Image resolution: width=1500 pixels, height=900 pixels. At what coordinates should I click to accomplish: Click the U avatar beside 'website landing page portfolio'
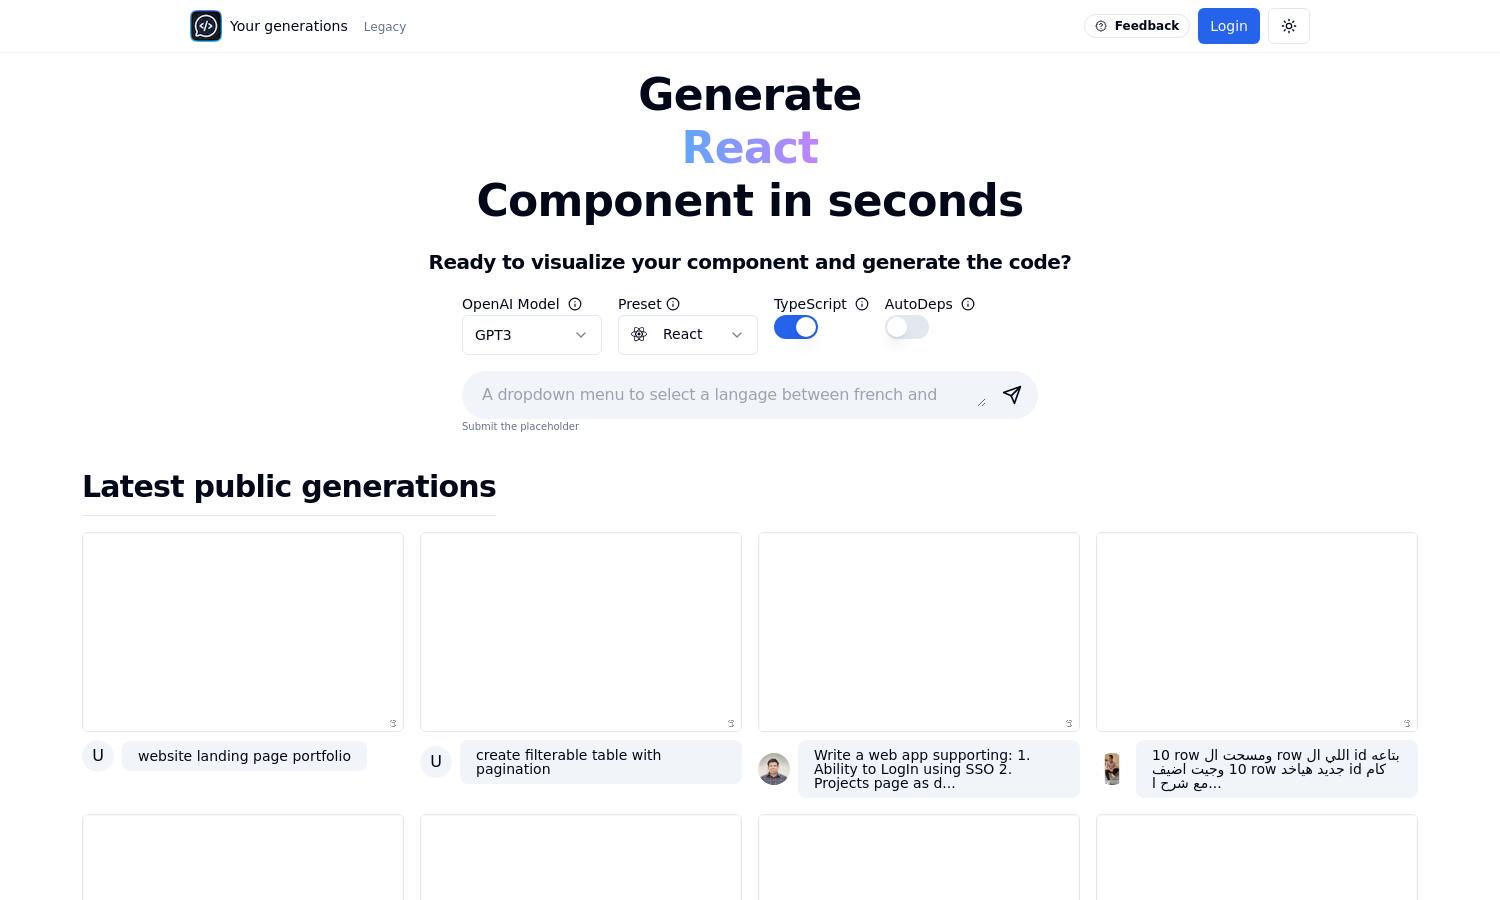pyautogui.click(x=98, y=756)
